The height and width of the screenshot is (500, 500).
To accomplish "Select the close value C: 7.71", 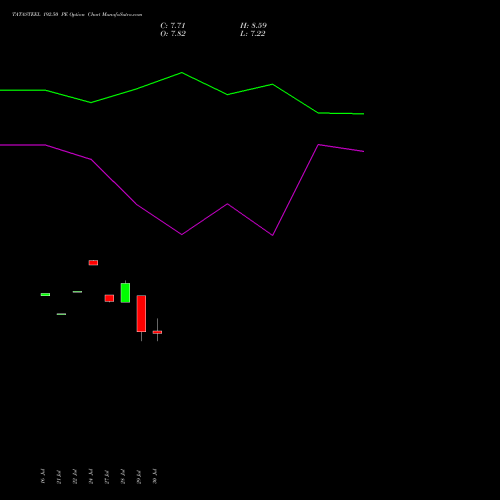I will 173,26.
